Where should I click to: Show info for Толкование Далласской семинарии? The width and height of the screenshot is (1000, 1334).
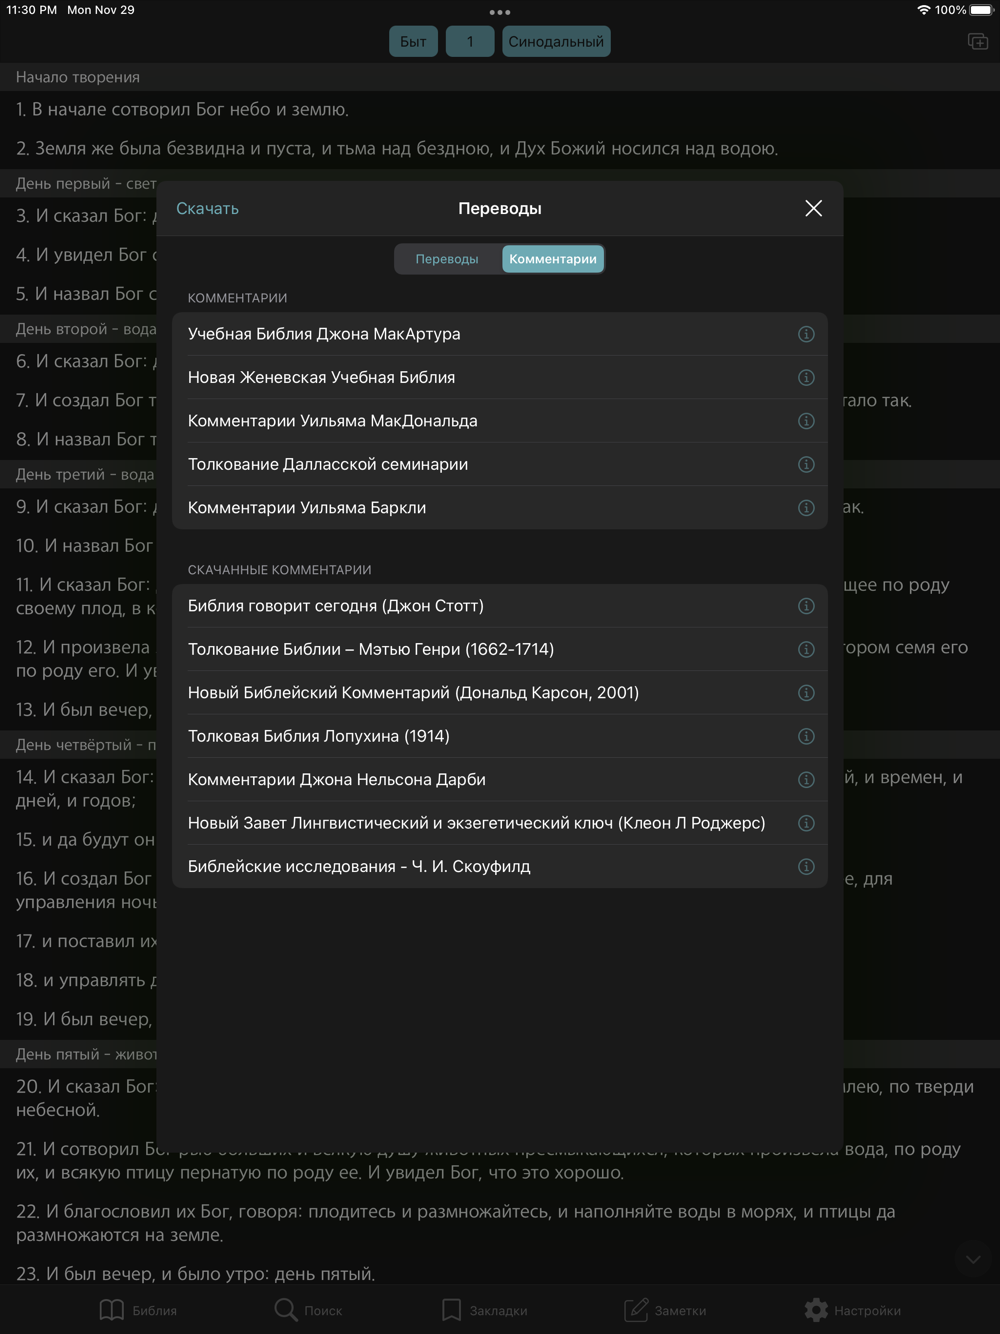806,465
